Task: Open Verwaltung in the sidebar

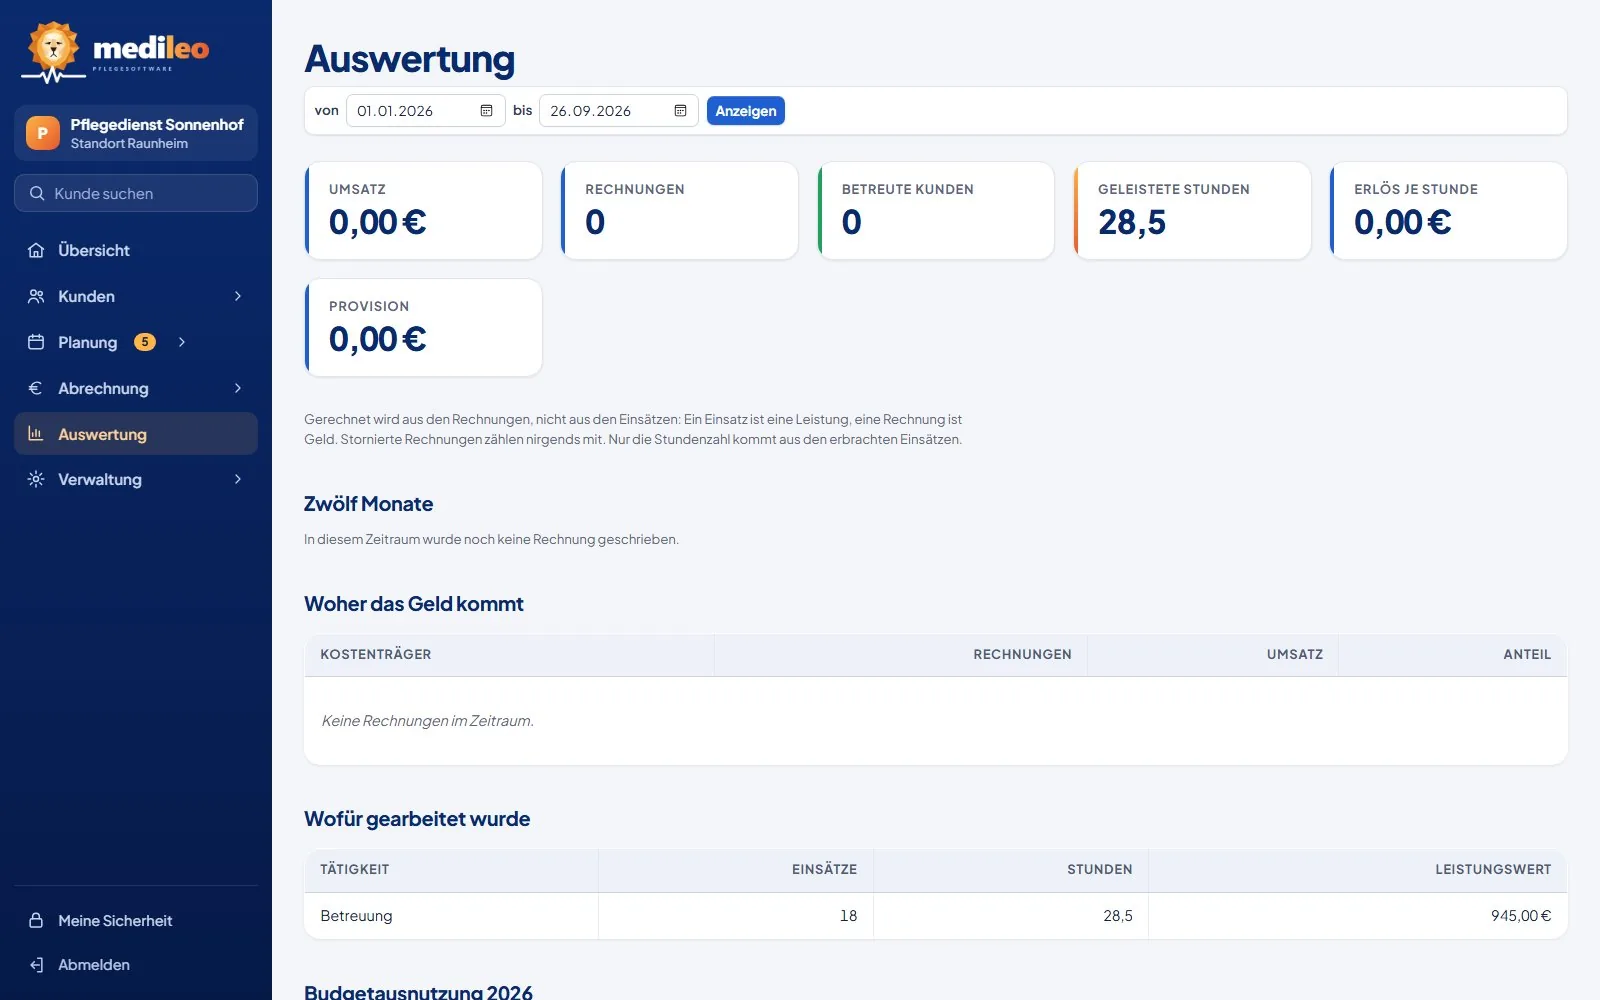Action: click(x=136, y=479)
